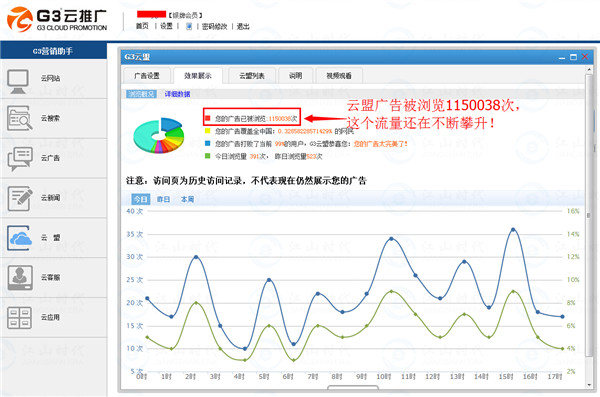Select the 云广告 chat bubble icon

click(x=20, y=158)
